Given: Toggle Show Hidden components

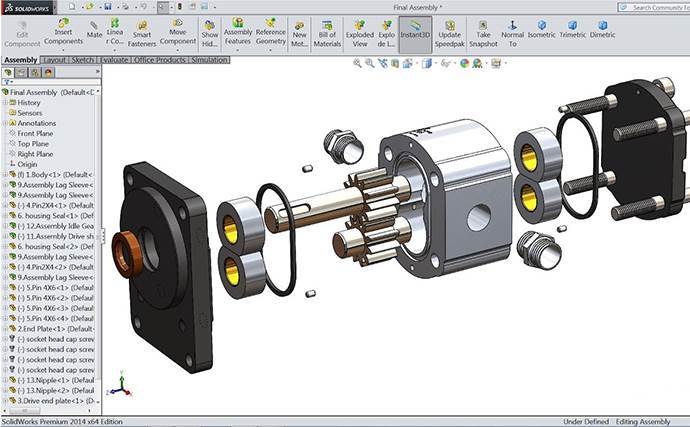Looking at the screenshot, I should [210, 31].
